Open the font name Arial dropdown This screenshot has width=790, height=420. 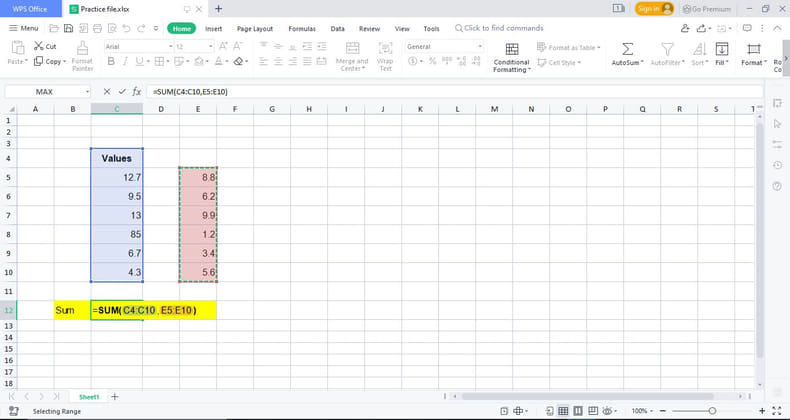[x=171, y=46]
